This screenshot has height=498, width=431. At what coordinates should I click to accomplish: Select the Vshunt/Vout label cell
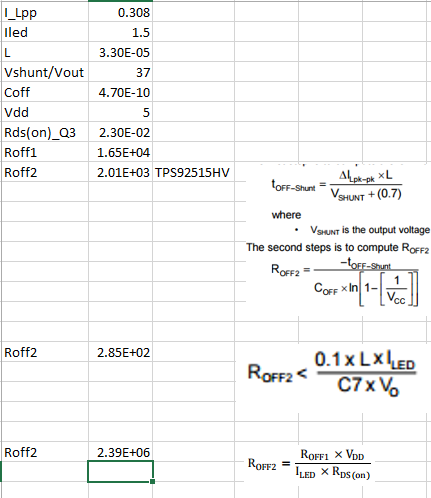point(45,72)
